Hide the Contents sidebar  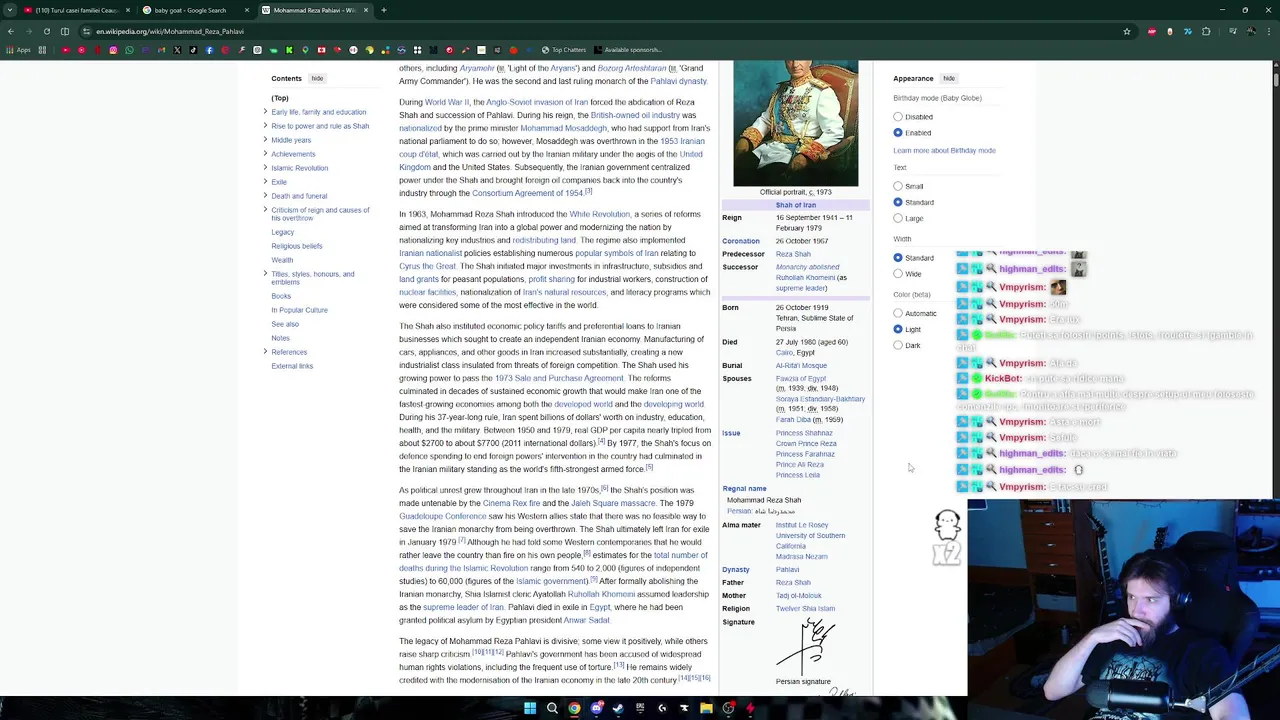click(317, 78)
